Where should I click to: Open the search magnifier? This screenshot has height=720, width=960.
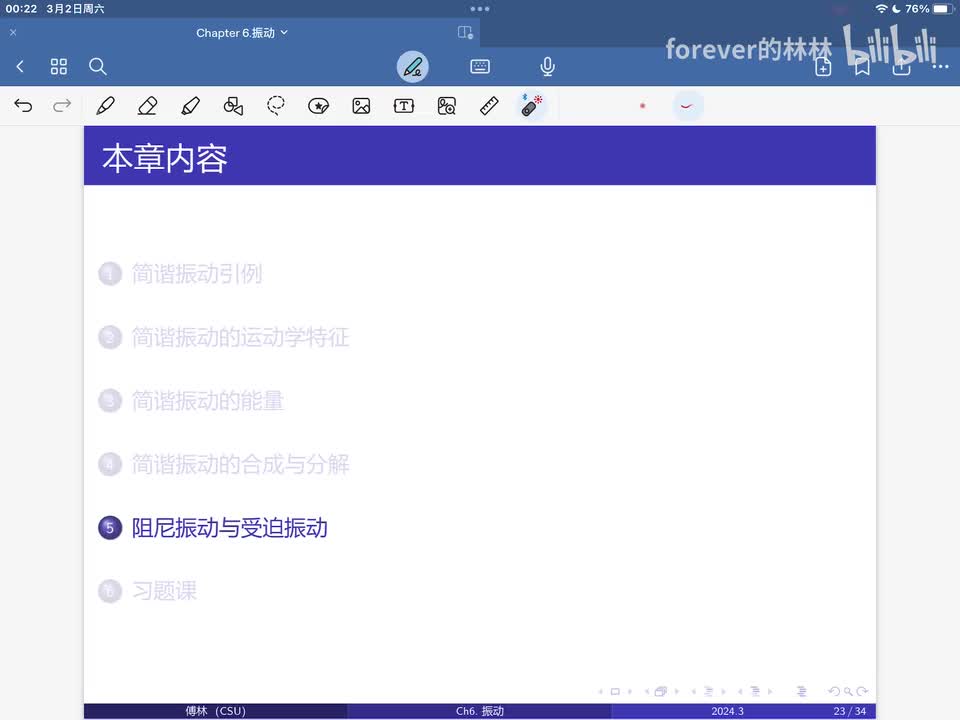pos(97,66)
